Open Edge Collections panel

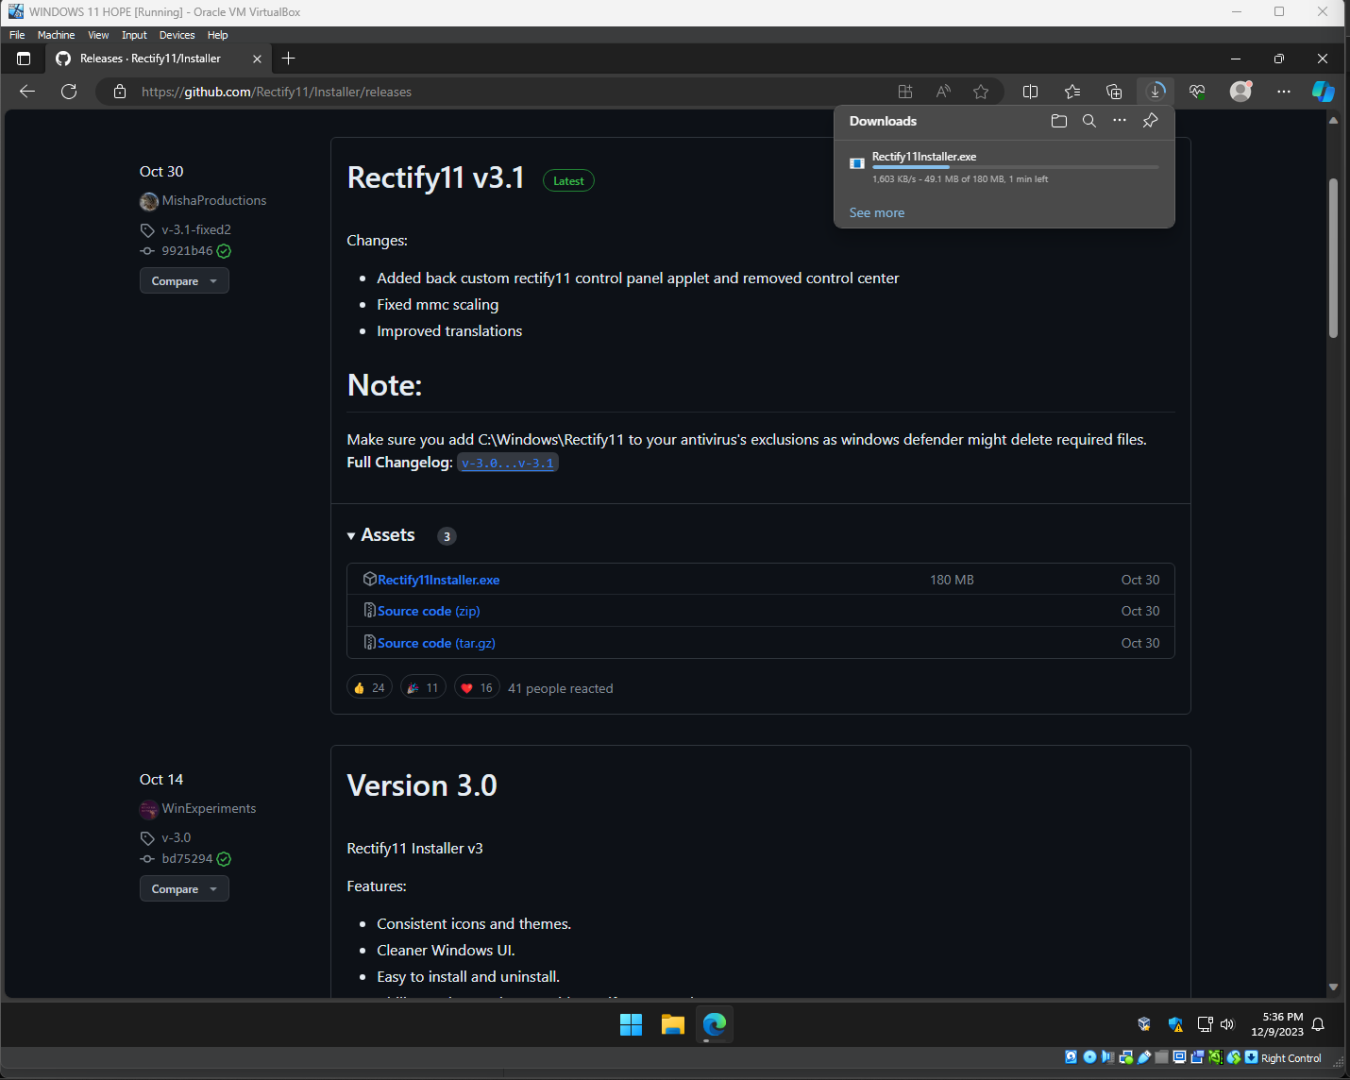1114,91
